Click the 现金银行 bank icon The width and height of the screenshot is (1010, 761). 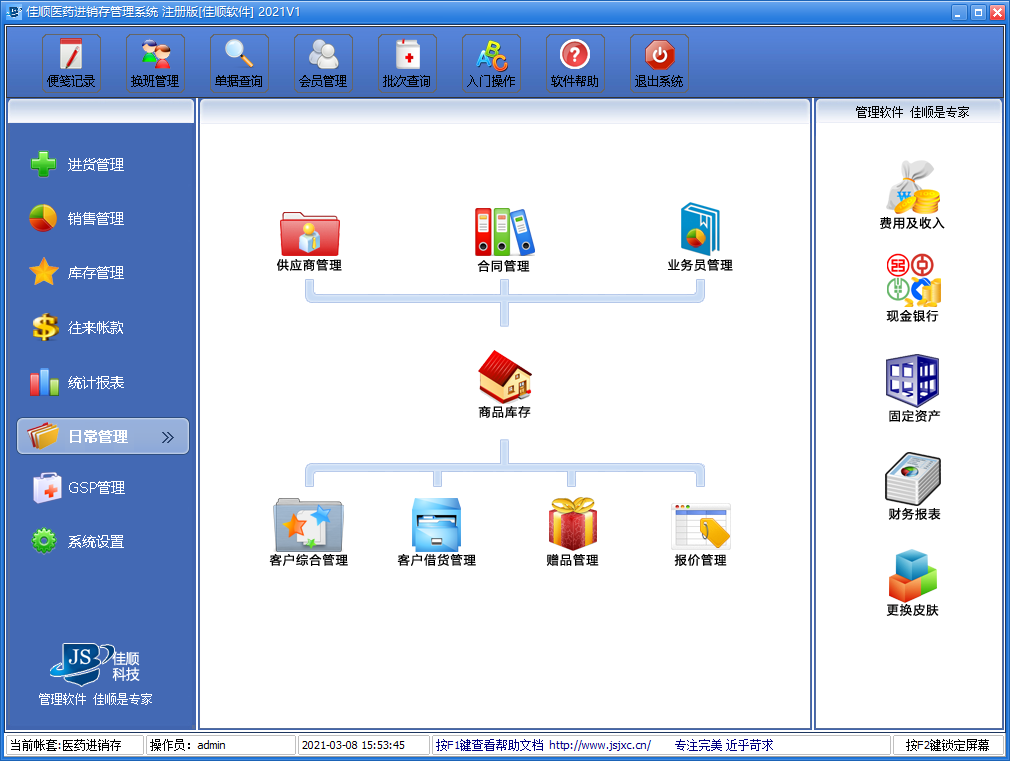[x=912, y=281]
